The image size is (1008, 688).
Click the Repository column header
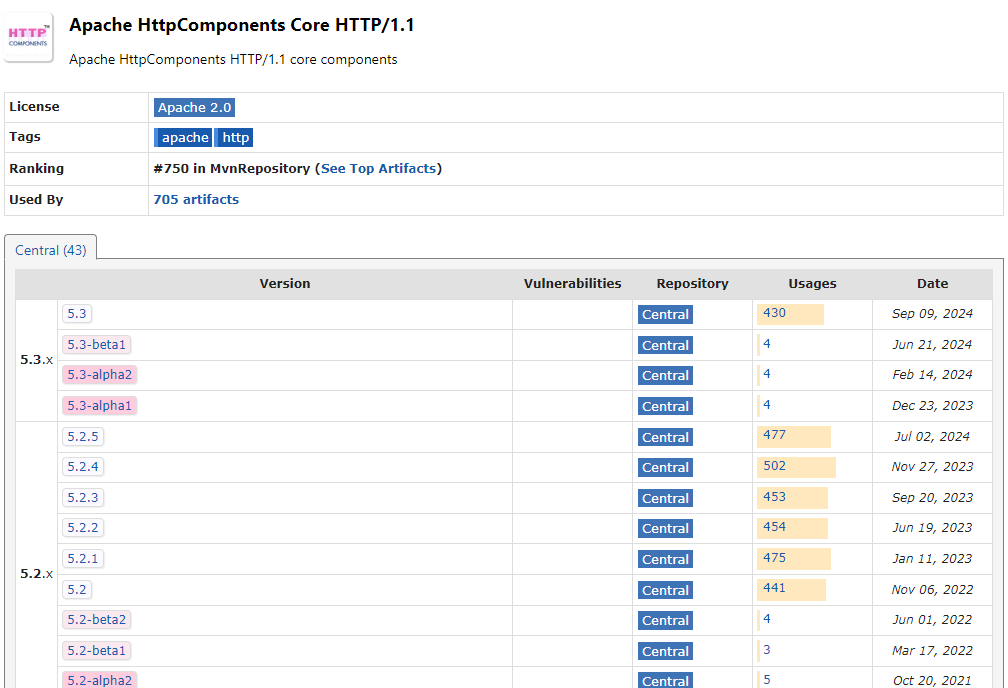[692, 284]
